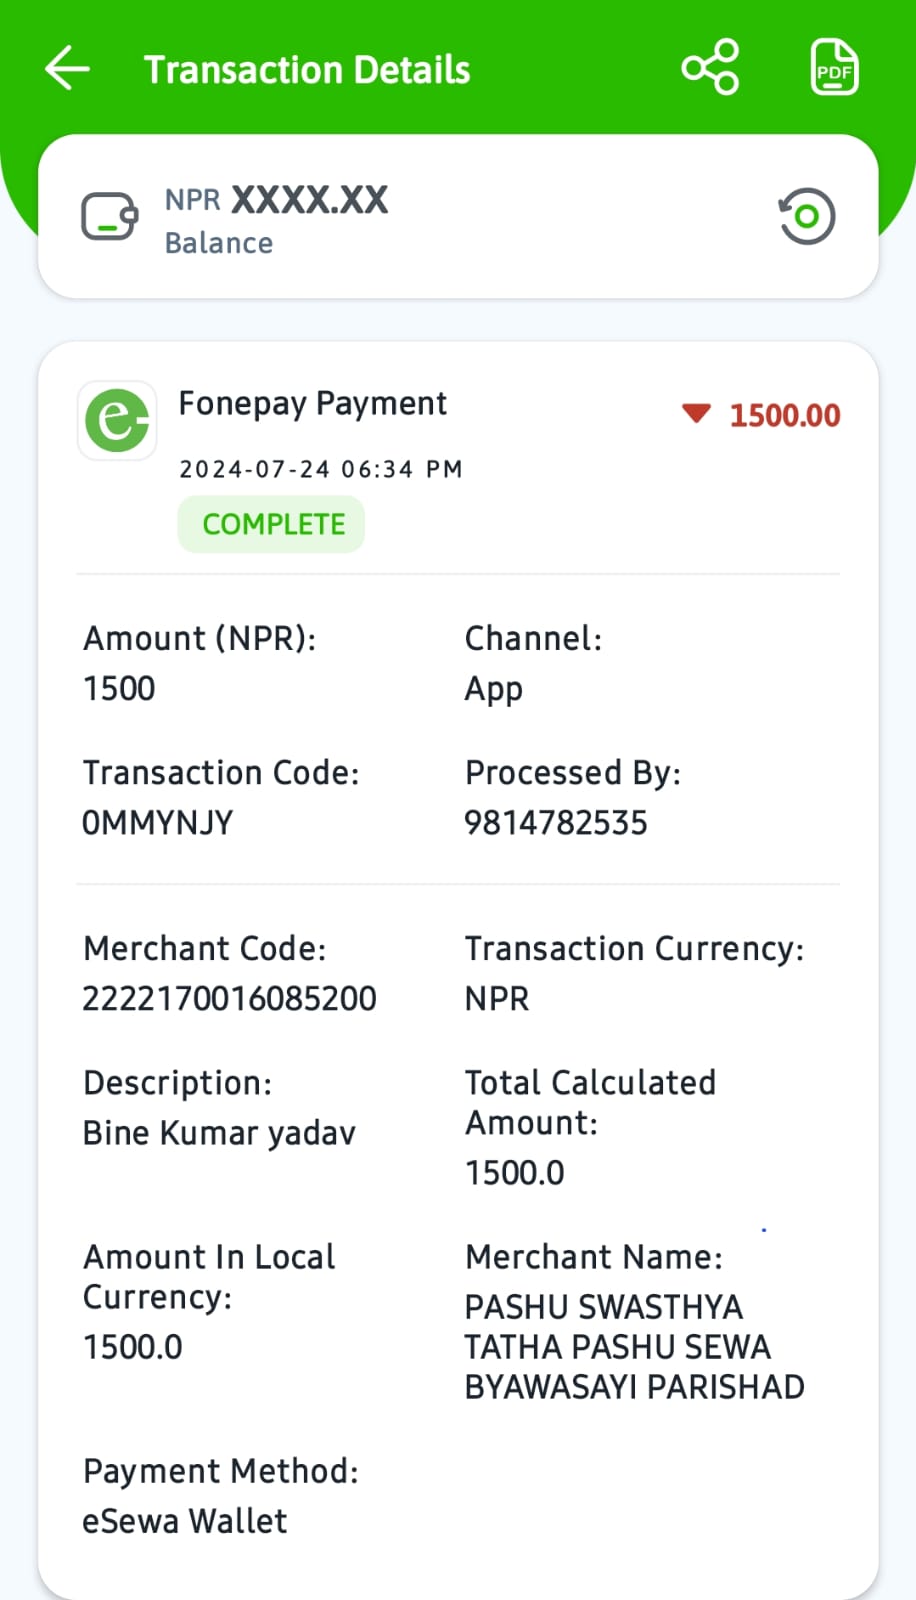Tap the 1500.00 debit amount
Screen dimensions: 916x1600
[785, 415]
